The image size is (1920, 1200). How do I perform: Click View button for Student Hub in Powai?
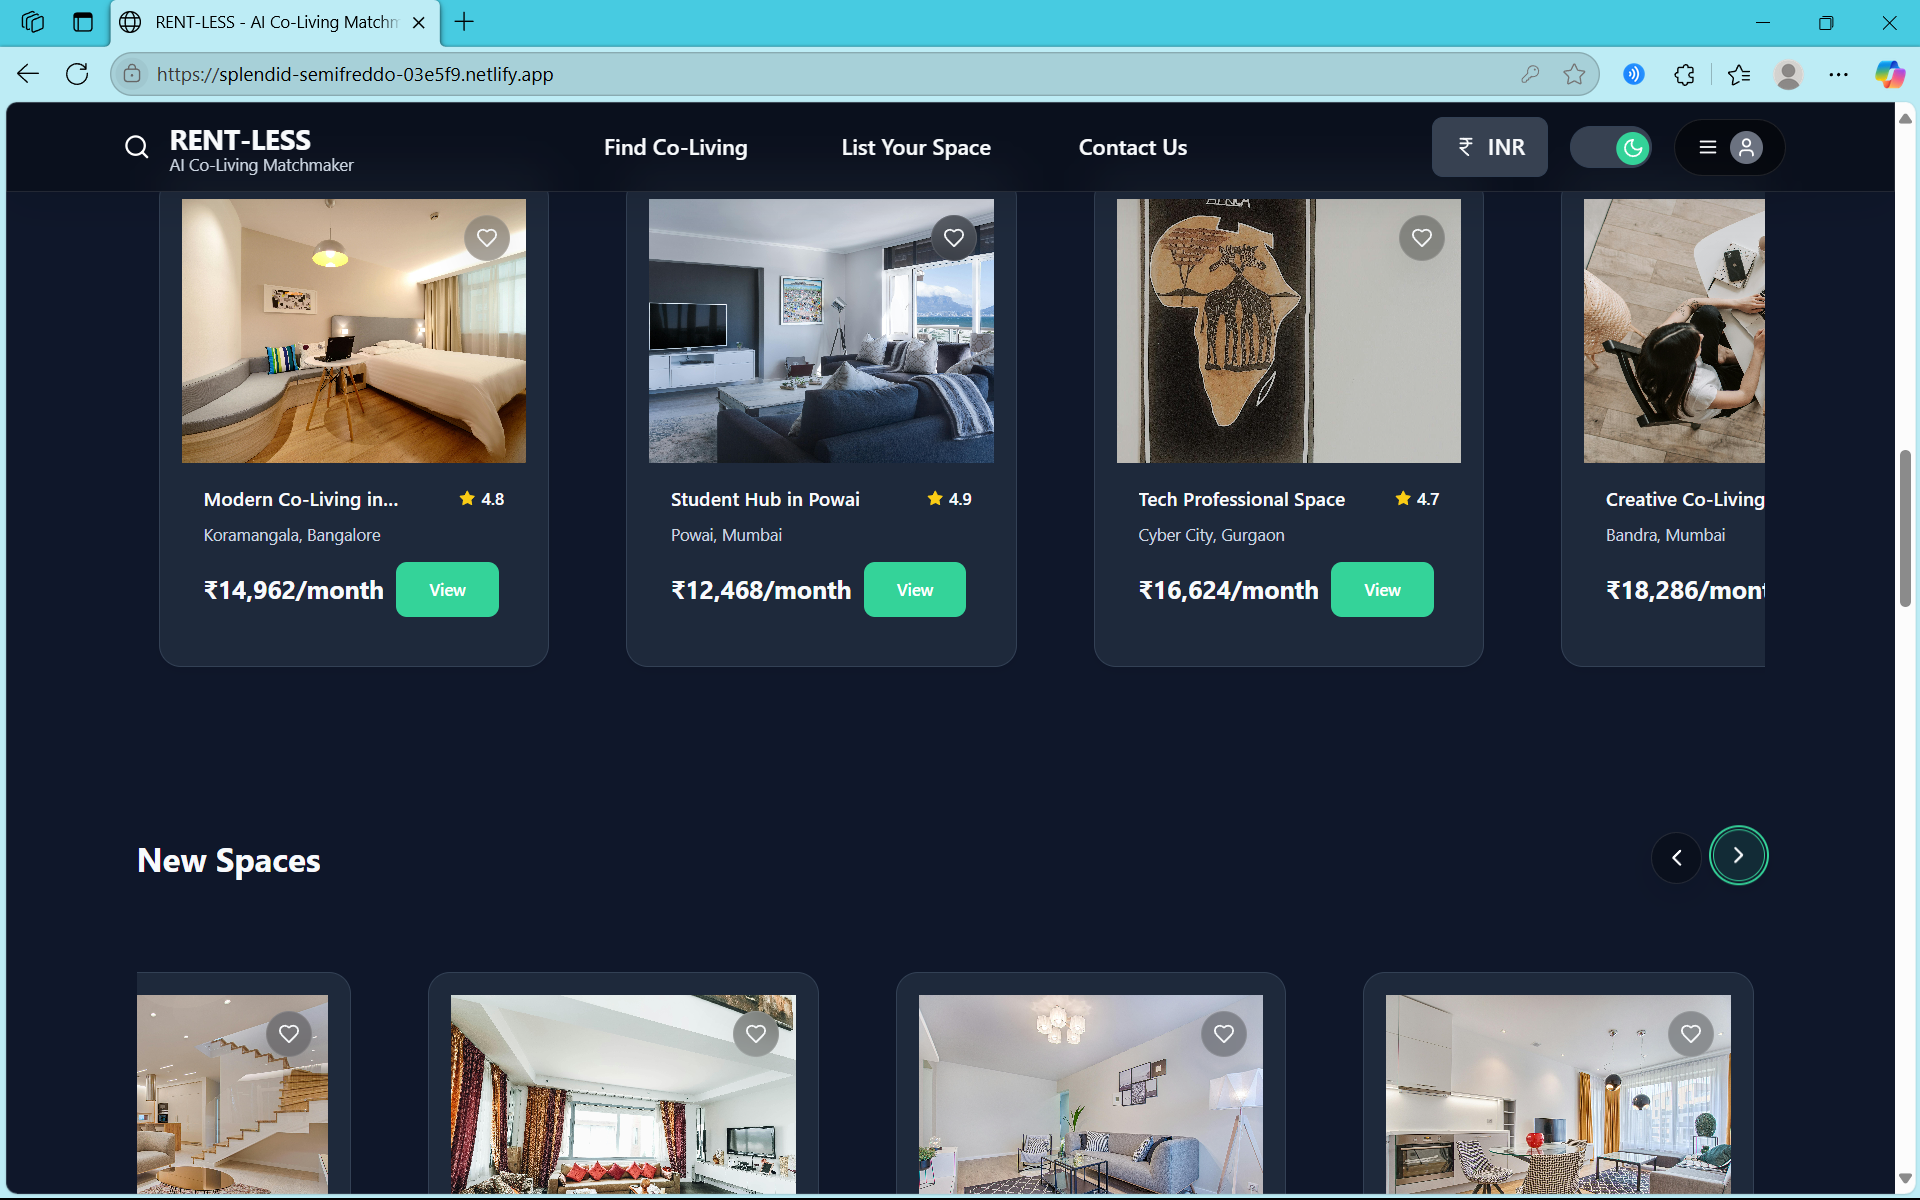coord(914,590)
